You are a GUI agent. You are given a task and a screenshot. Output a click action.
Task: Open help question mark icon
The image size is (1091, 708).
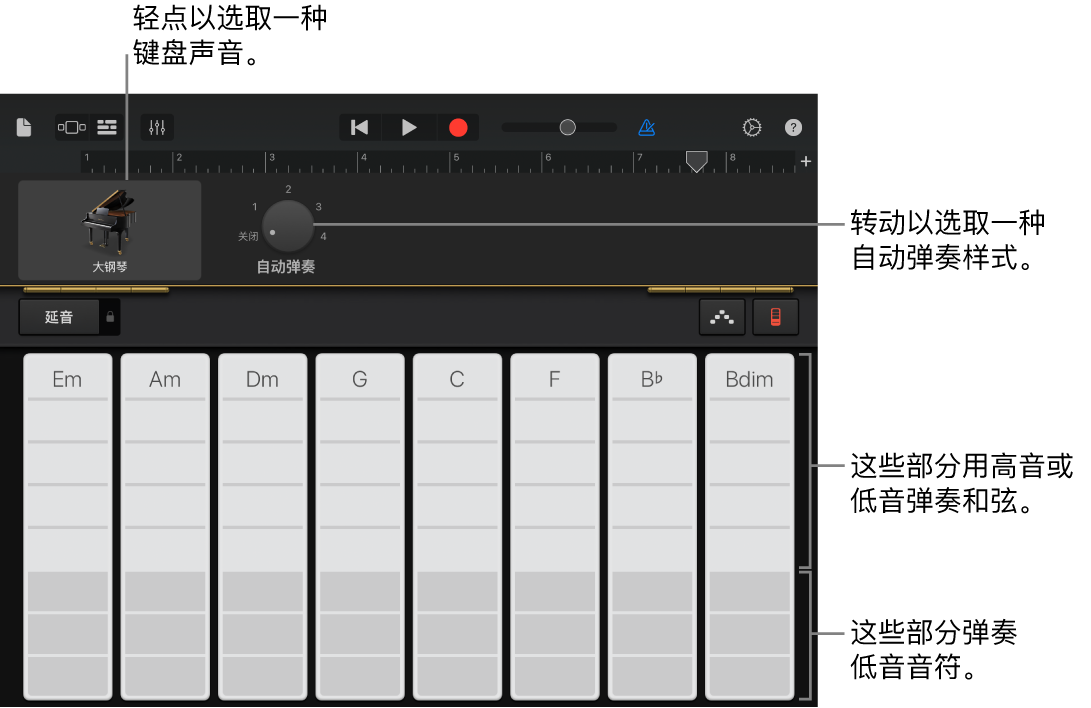(793, 127)
